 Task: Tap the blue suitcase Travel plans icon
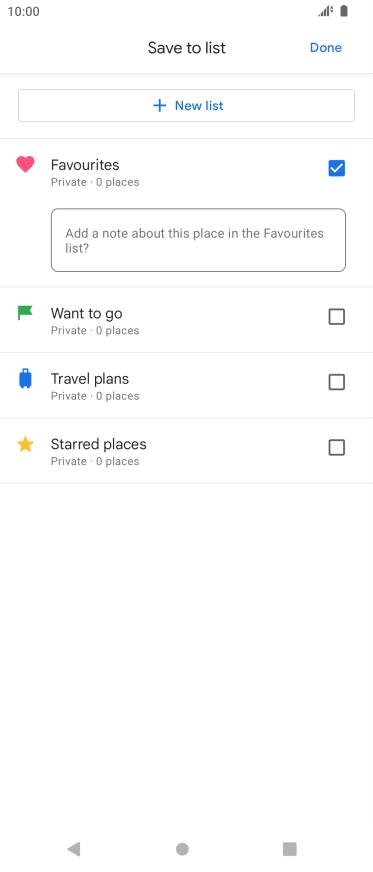[25, 379]
